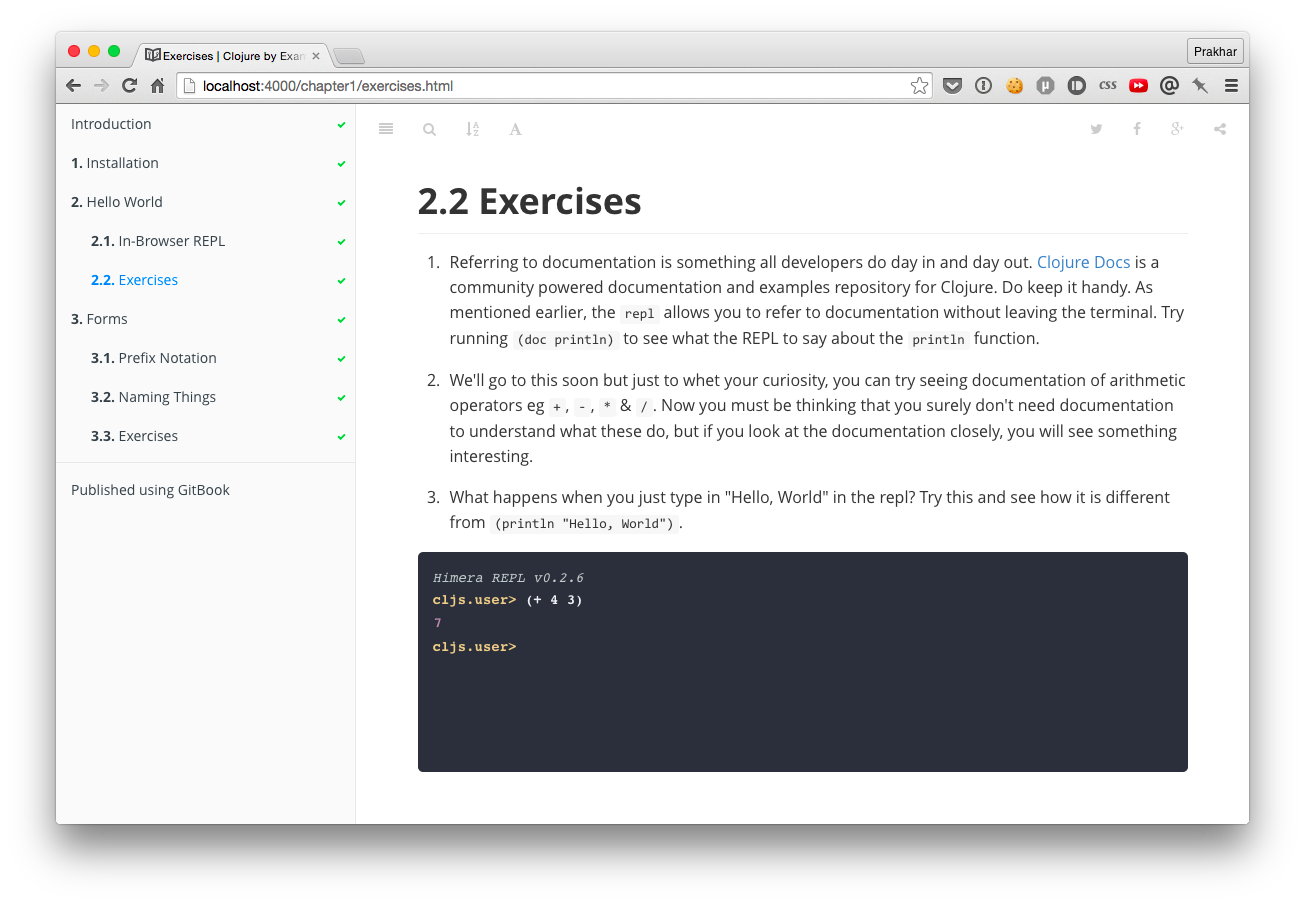The height and width of the screenshot is (904, 1305).
Task: Click the A-Z sort glossary icon
Action: click(x=472, y=129)
